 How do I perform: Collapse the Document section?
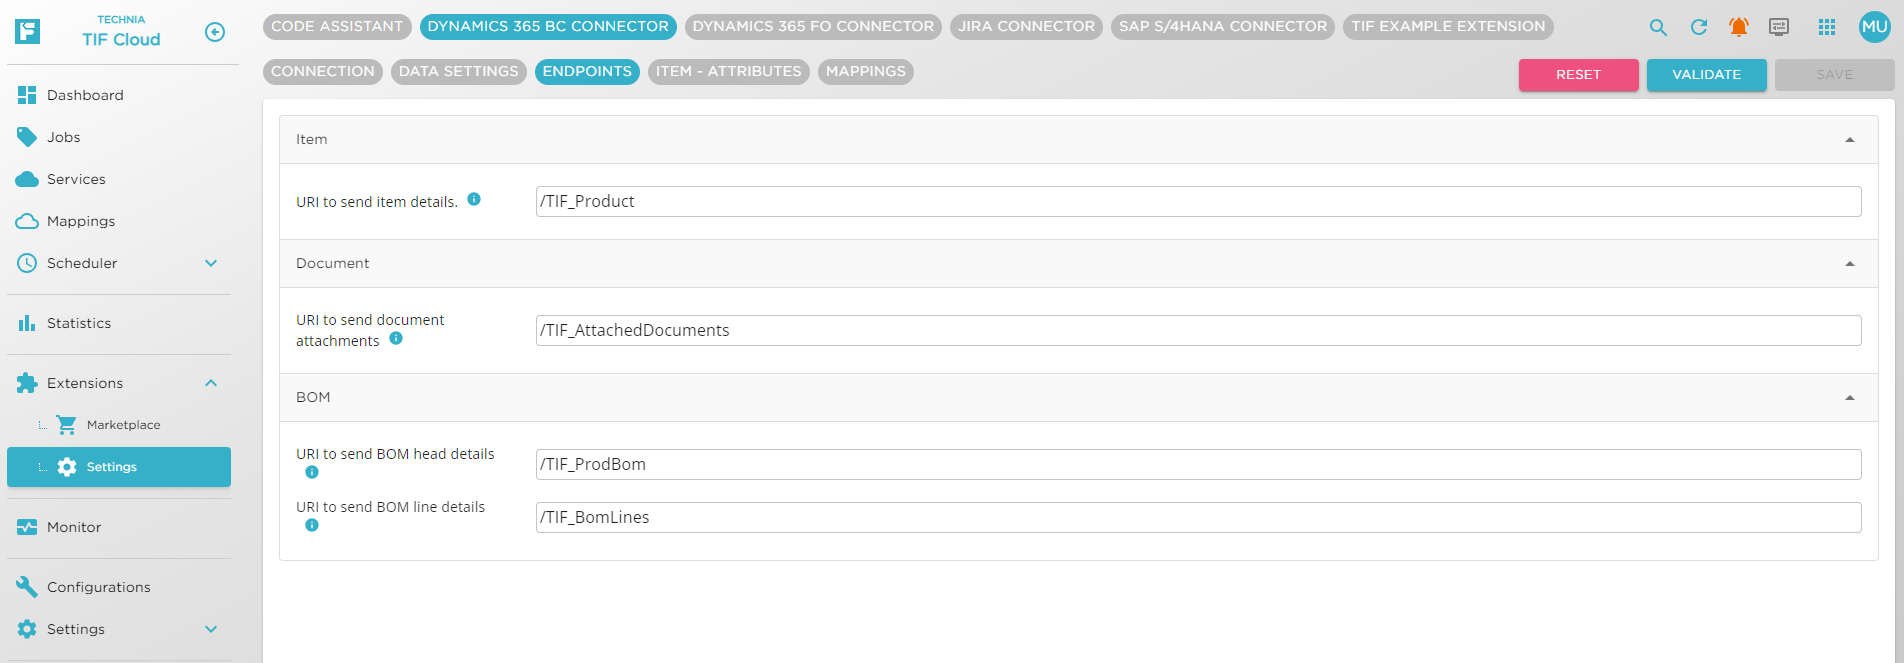pyautogui.click(x=1849, y=264)
